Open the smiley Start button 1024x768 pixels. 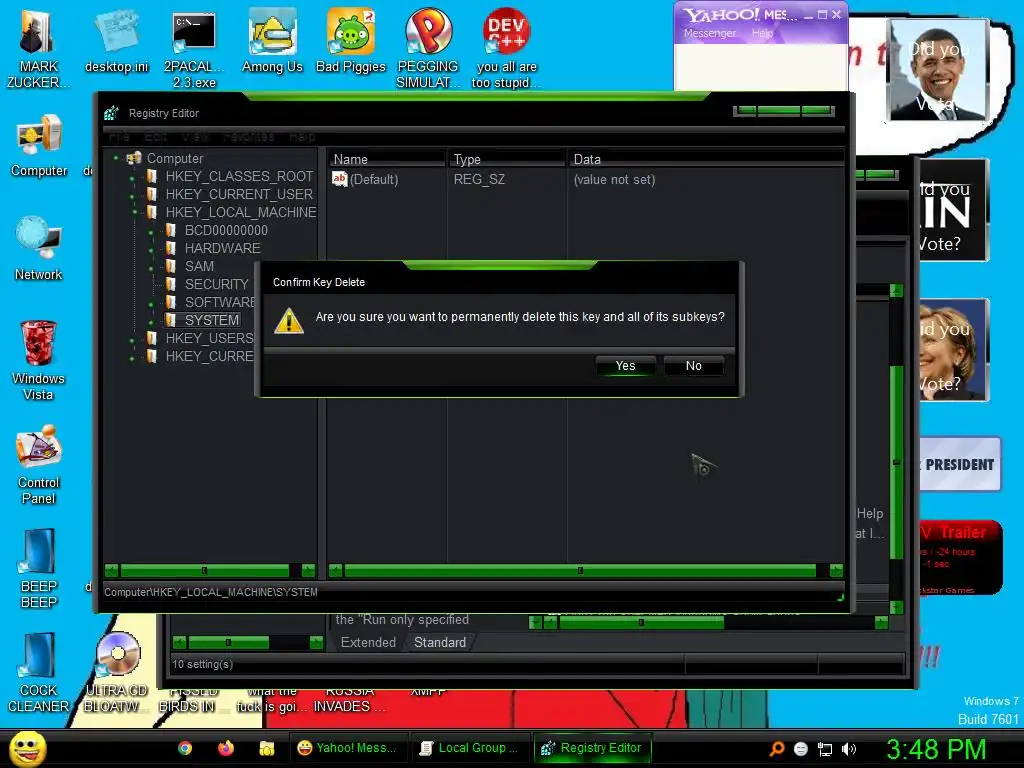[27, 748]
